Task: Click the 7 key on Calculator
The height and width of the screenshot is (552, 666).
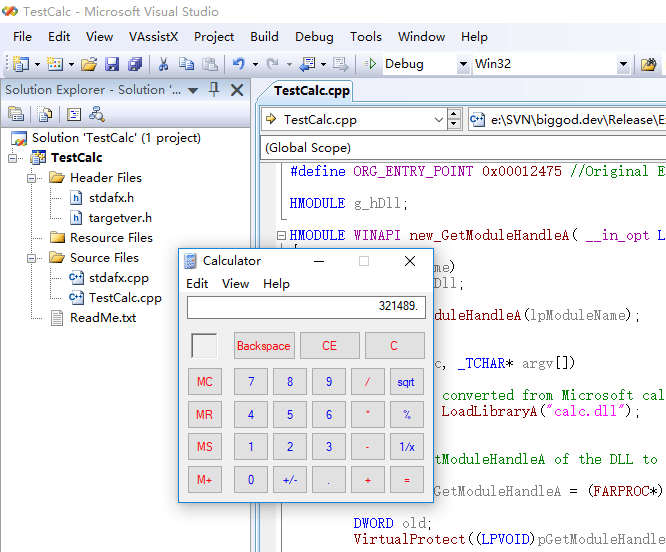Action: coord(251,382)
